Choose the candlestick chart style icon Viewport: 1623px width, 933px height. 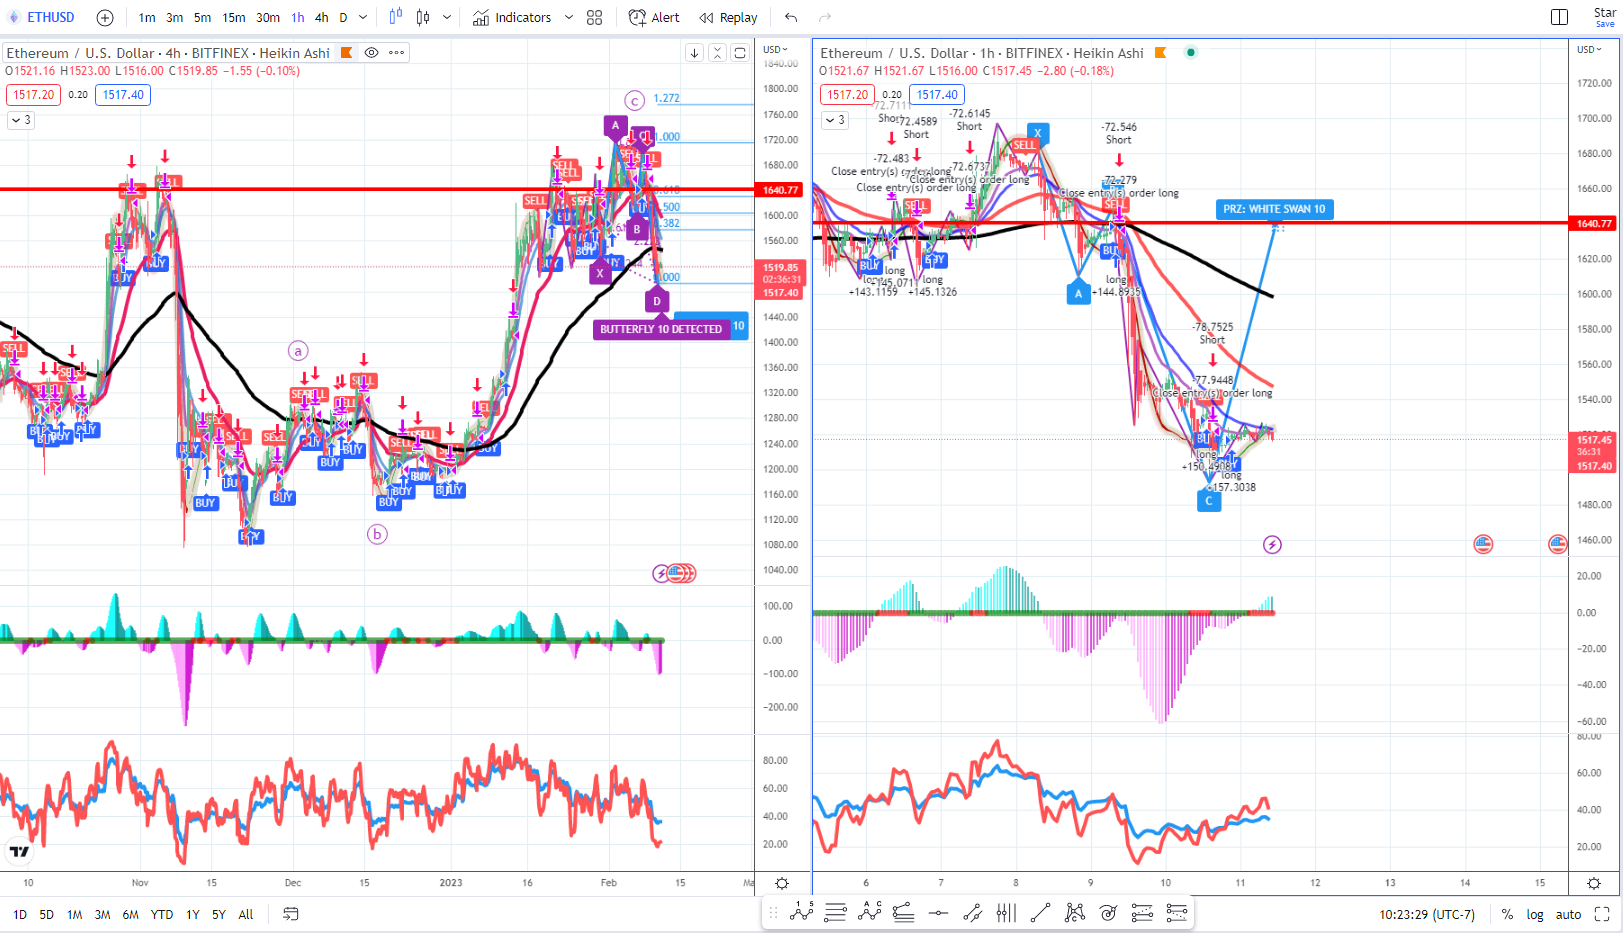tap(423, 17)
